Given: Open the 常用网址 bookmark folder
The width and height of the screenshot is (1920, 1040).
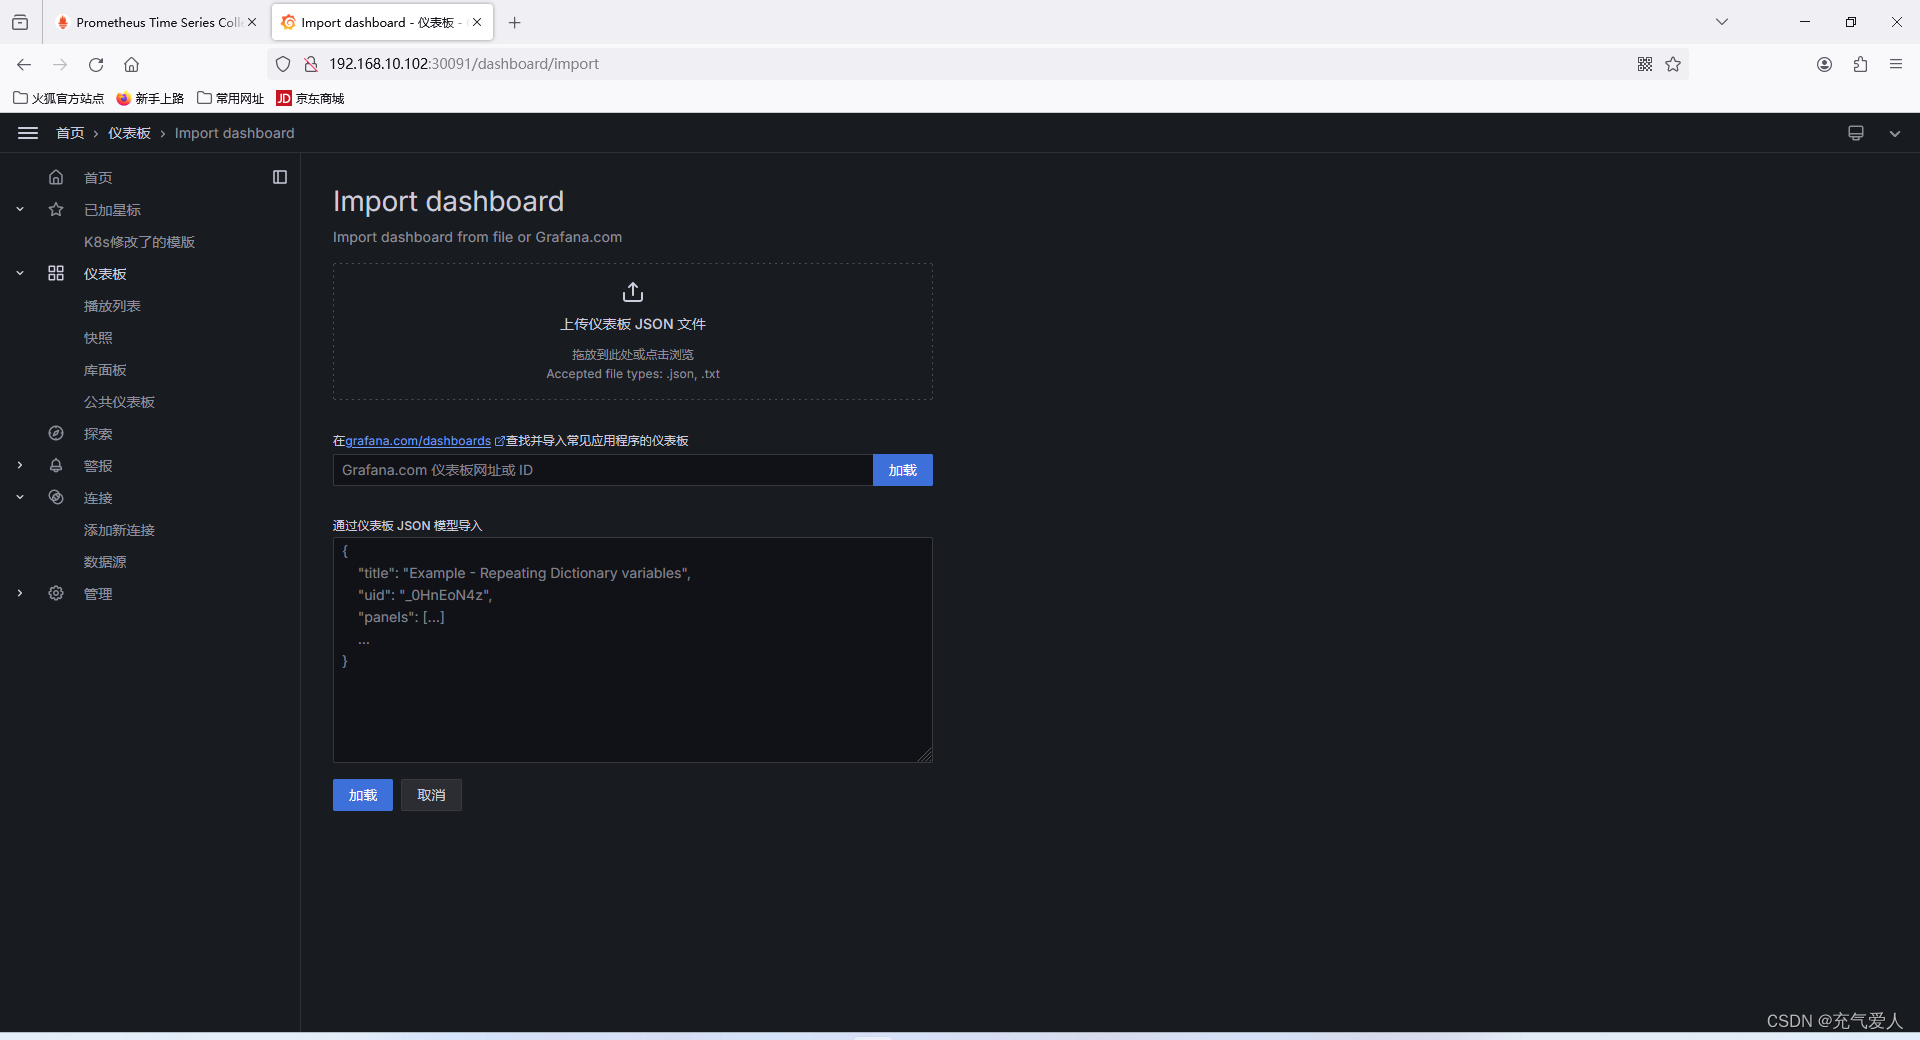Looking at the screenshot, I should (x=231, y=98).
